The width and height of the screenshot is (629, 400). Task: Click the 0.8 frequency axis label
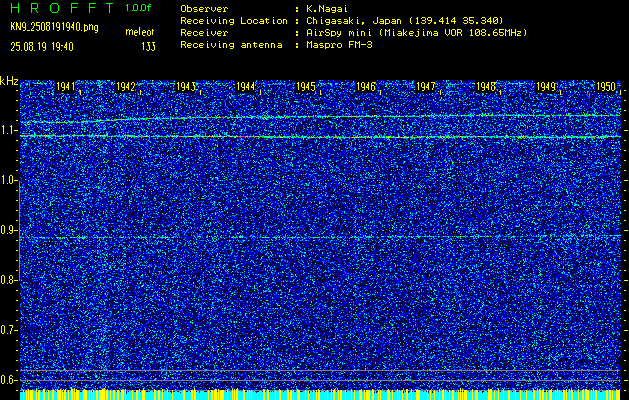coord(7,280)
